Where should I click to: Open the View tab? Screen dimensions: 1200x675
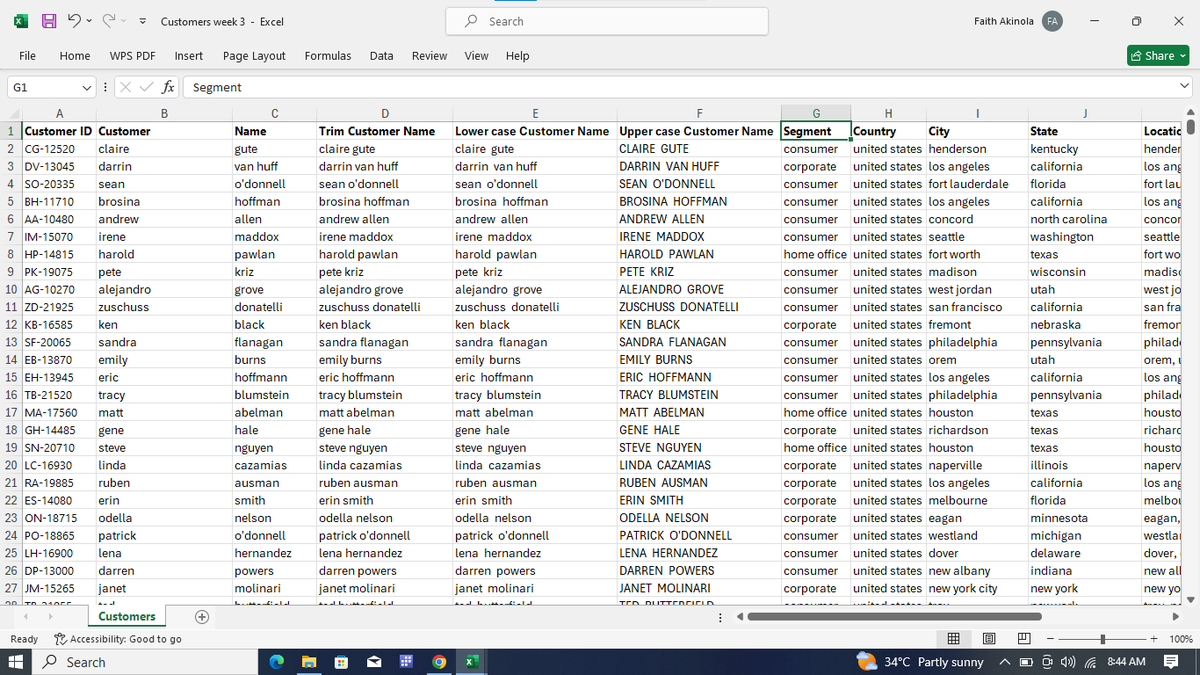(x=477, y=56)
